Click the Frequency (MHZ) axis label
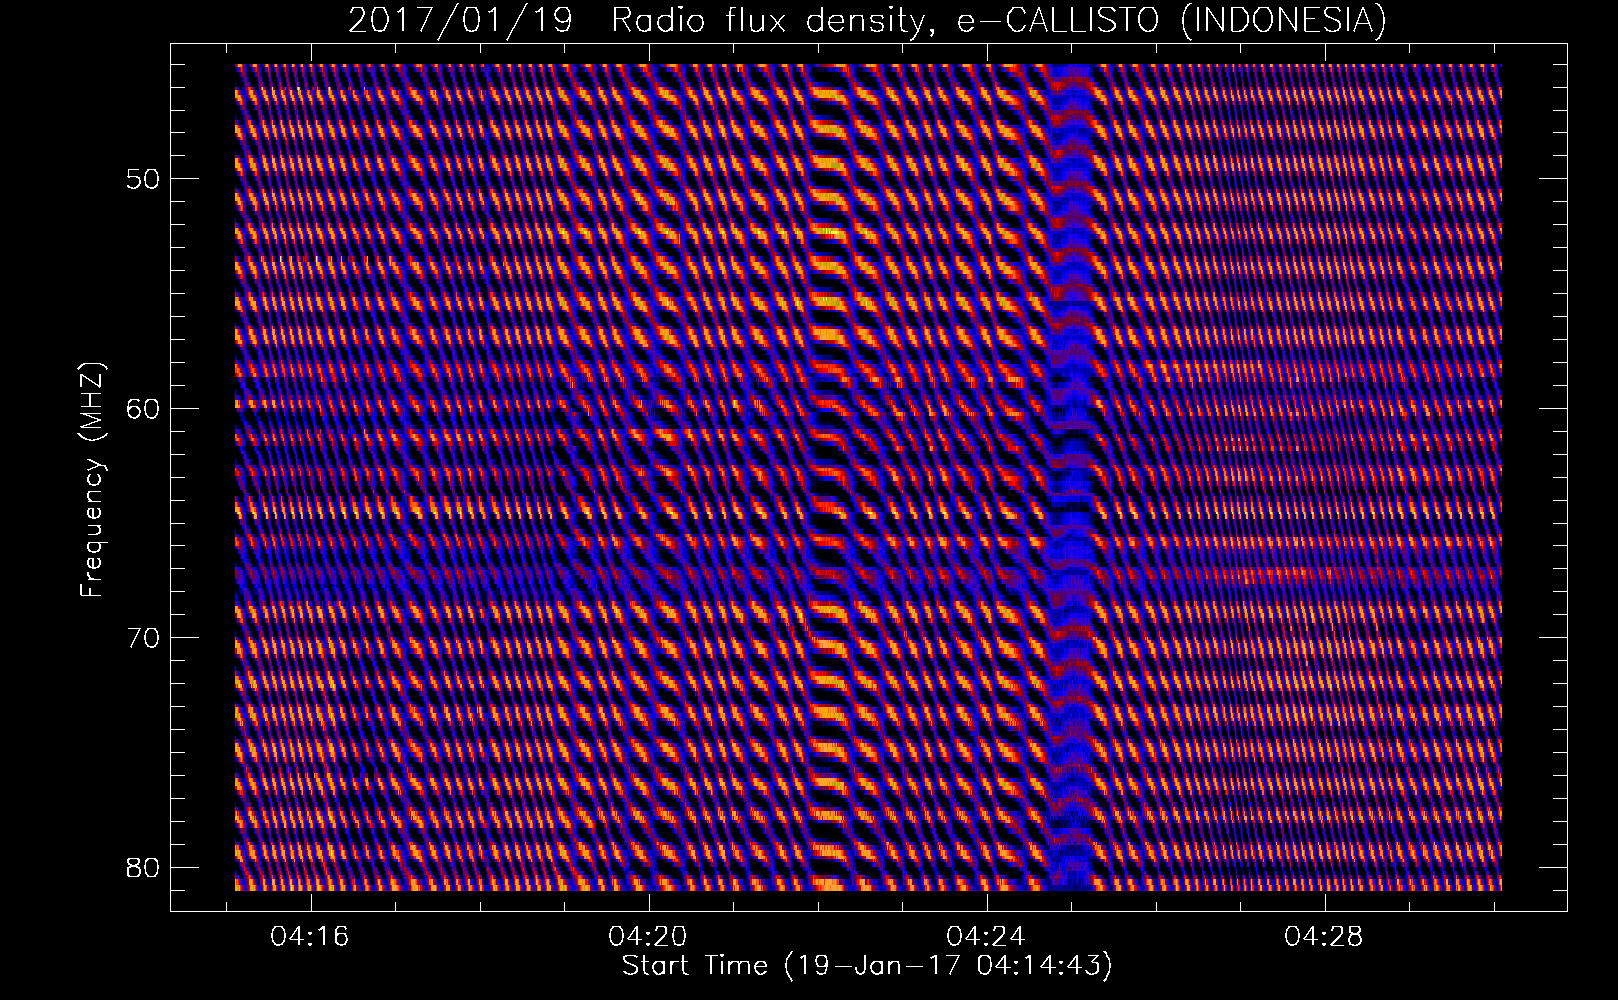 coord(93,479)
